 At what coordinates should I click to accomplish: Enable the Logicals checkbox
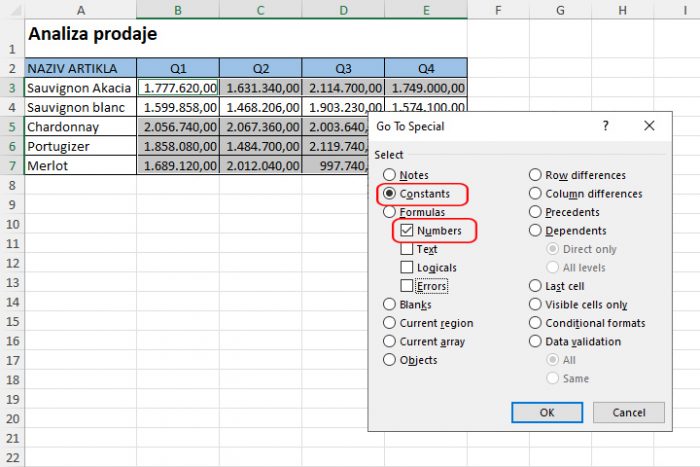407,268
